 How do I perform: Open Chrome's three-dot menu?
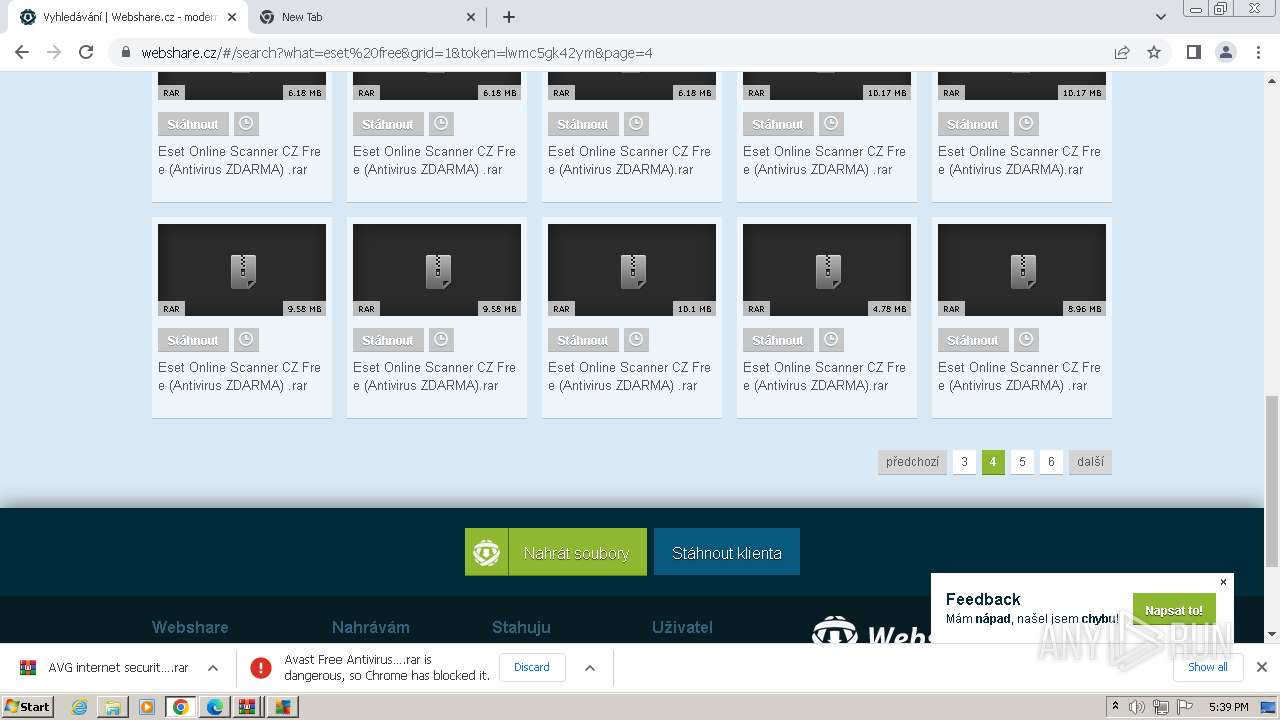1258,52
